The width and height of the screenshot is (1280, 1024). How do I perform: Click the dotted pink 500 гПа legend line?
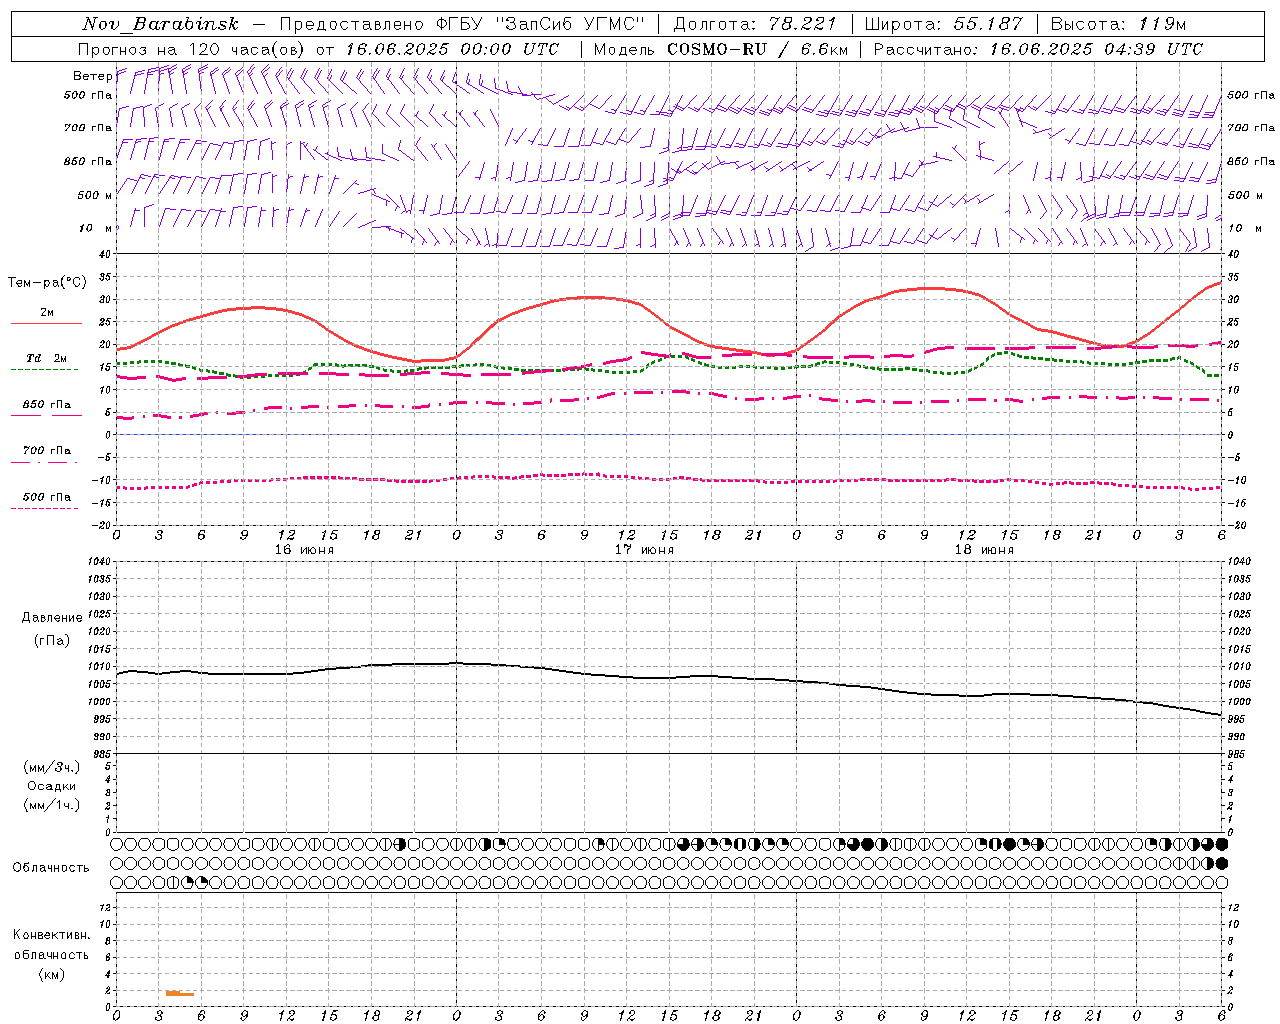point(44,508)
